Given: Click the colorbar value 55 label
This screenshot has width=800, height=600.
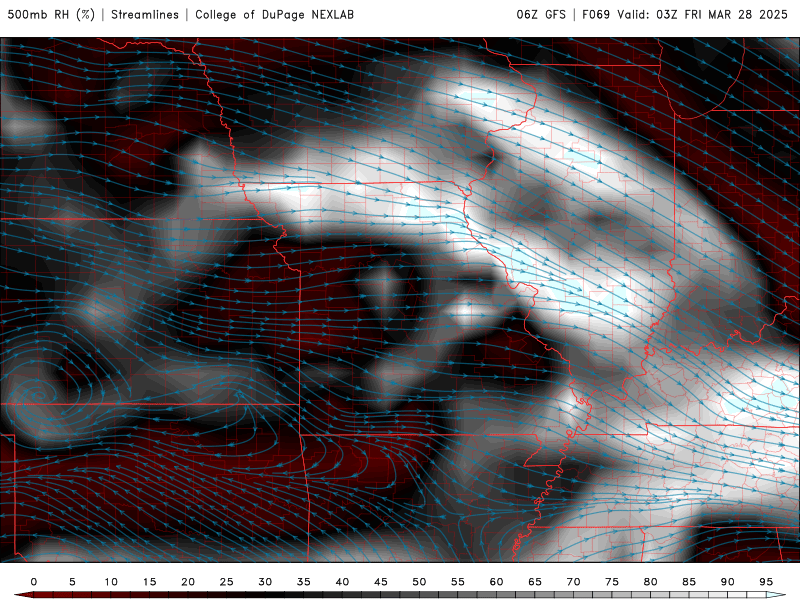Looking at the screenshot, I should [458, 582].
